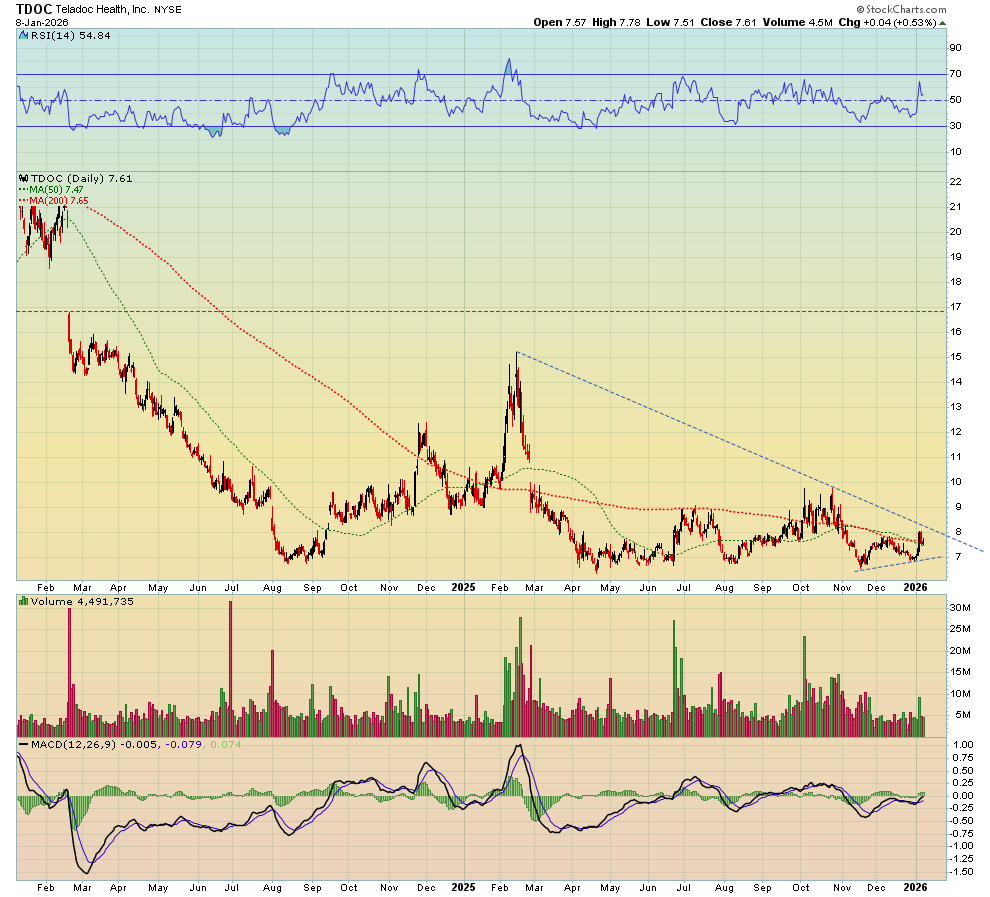Click the tallest volume bar in late February 2024

tap(69, 672)
